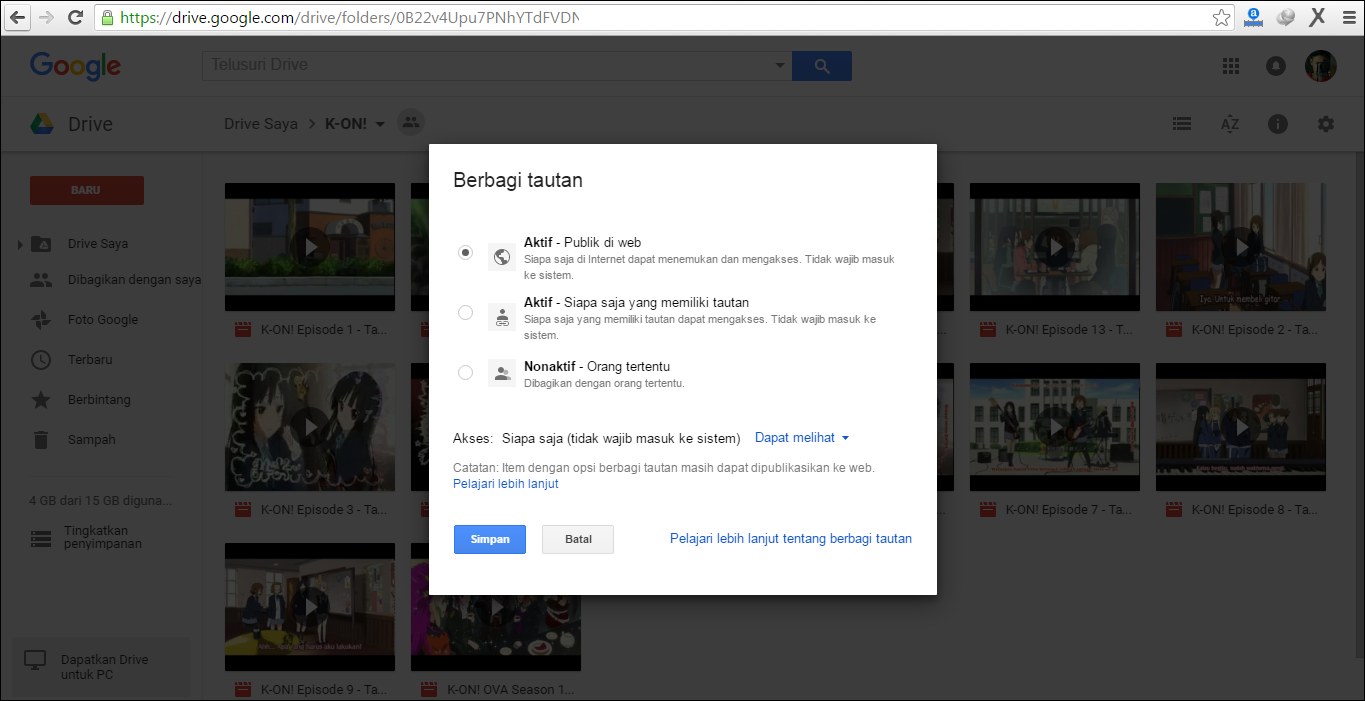Click the link-sharing person icon
This screenshot has height=701, width=1365.
502,317
